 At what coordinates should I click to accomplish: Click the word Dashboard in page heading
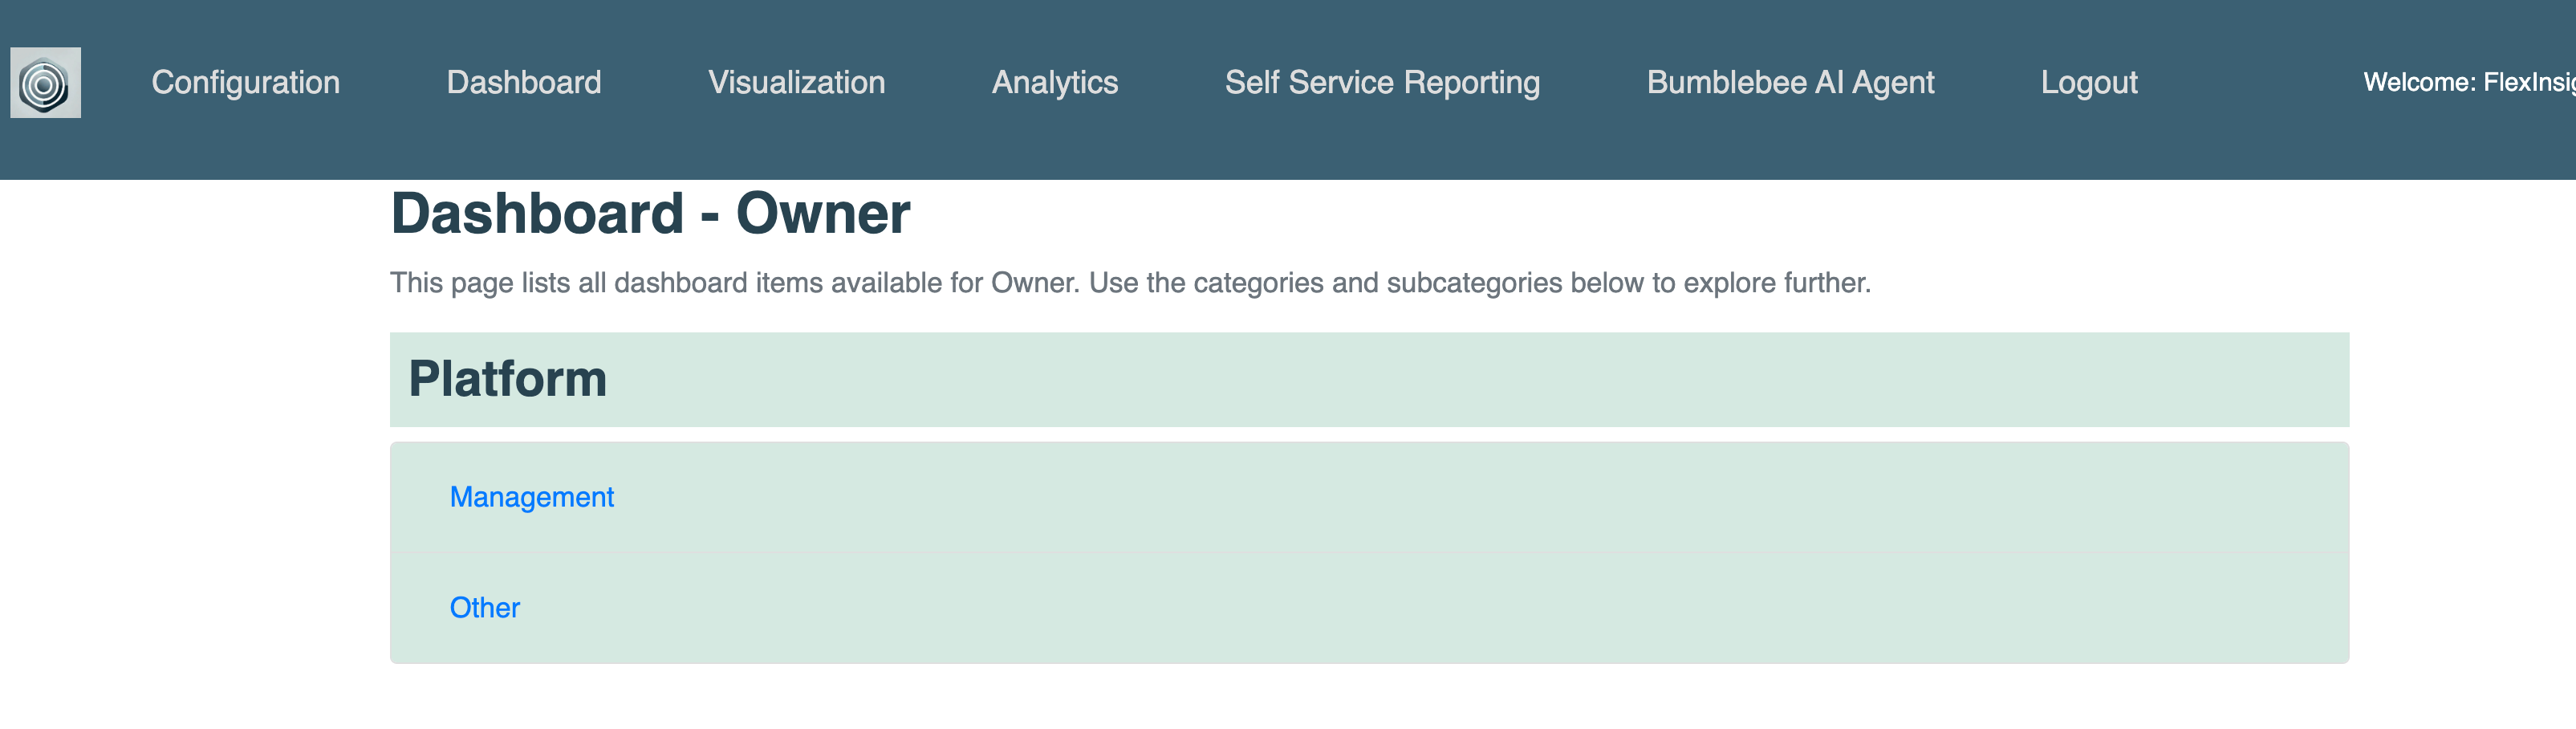click(537, 213)
